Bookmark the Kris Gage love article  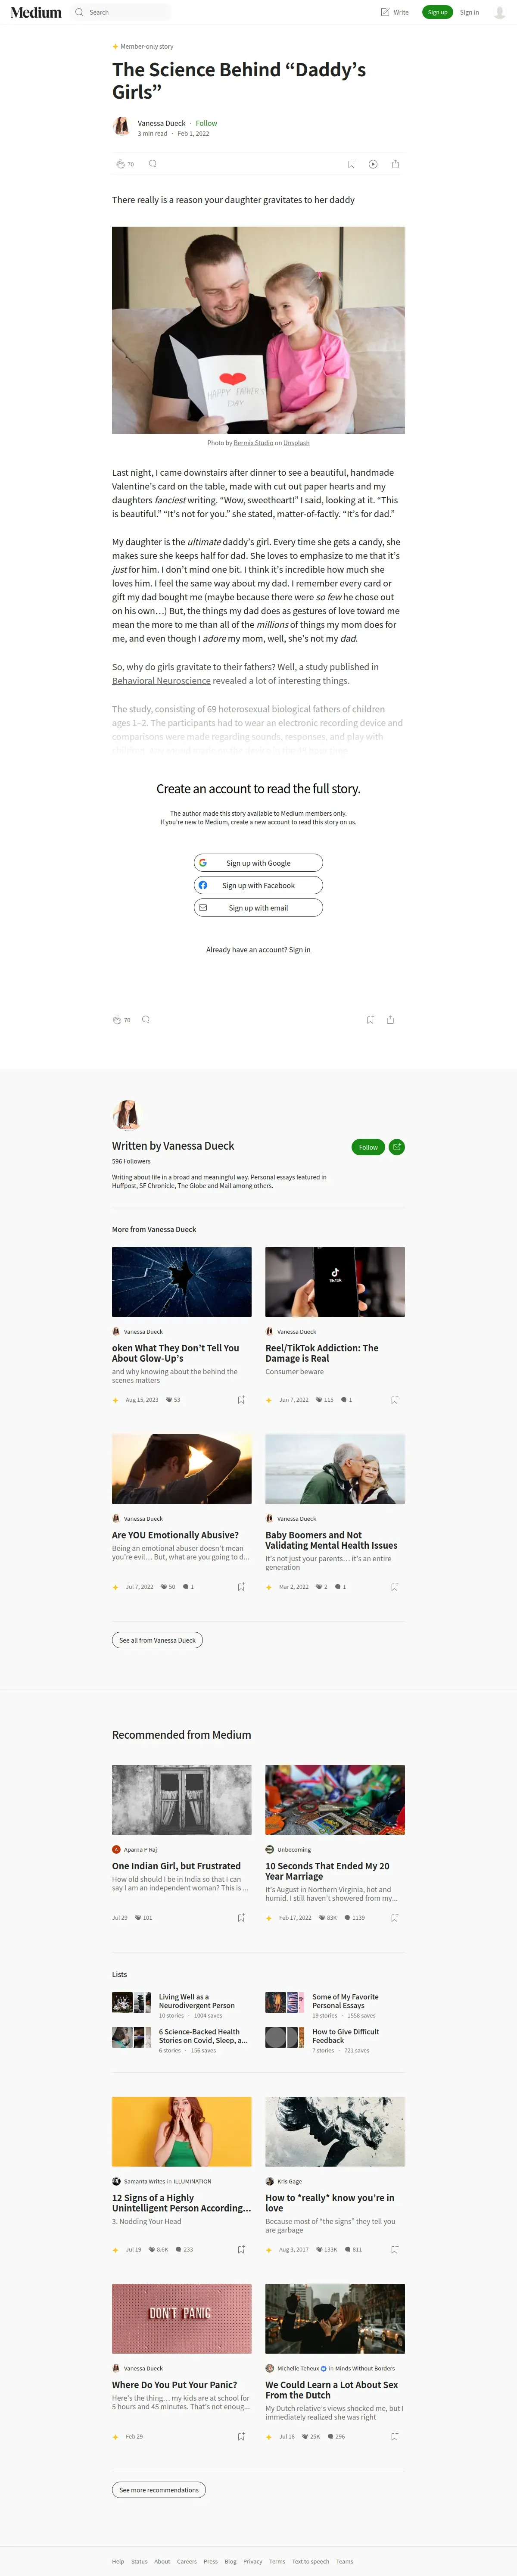(394, 2250)
